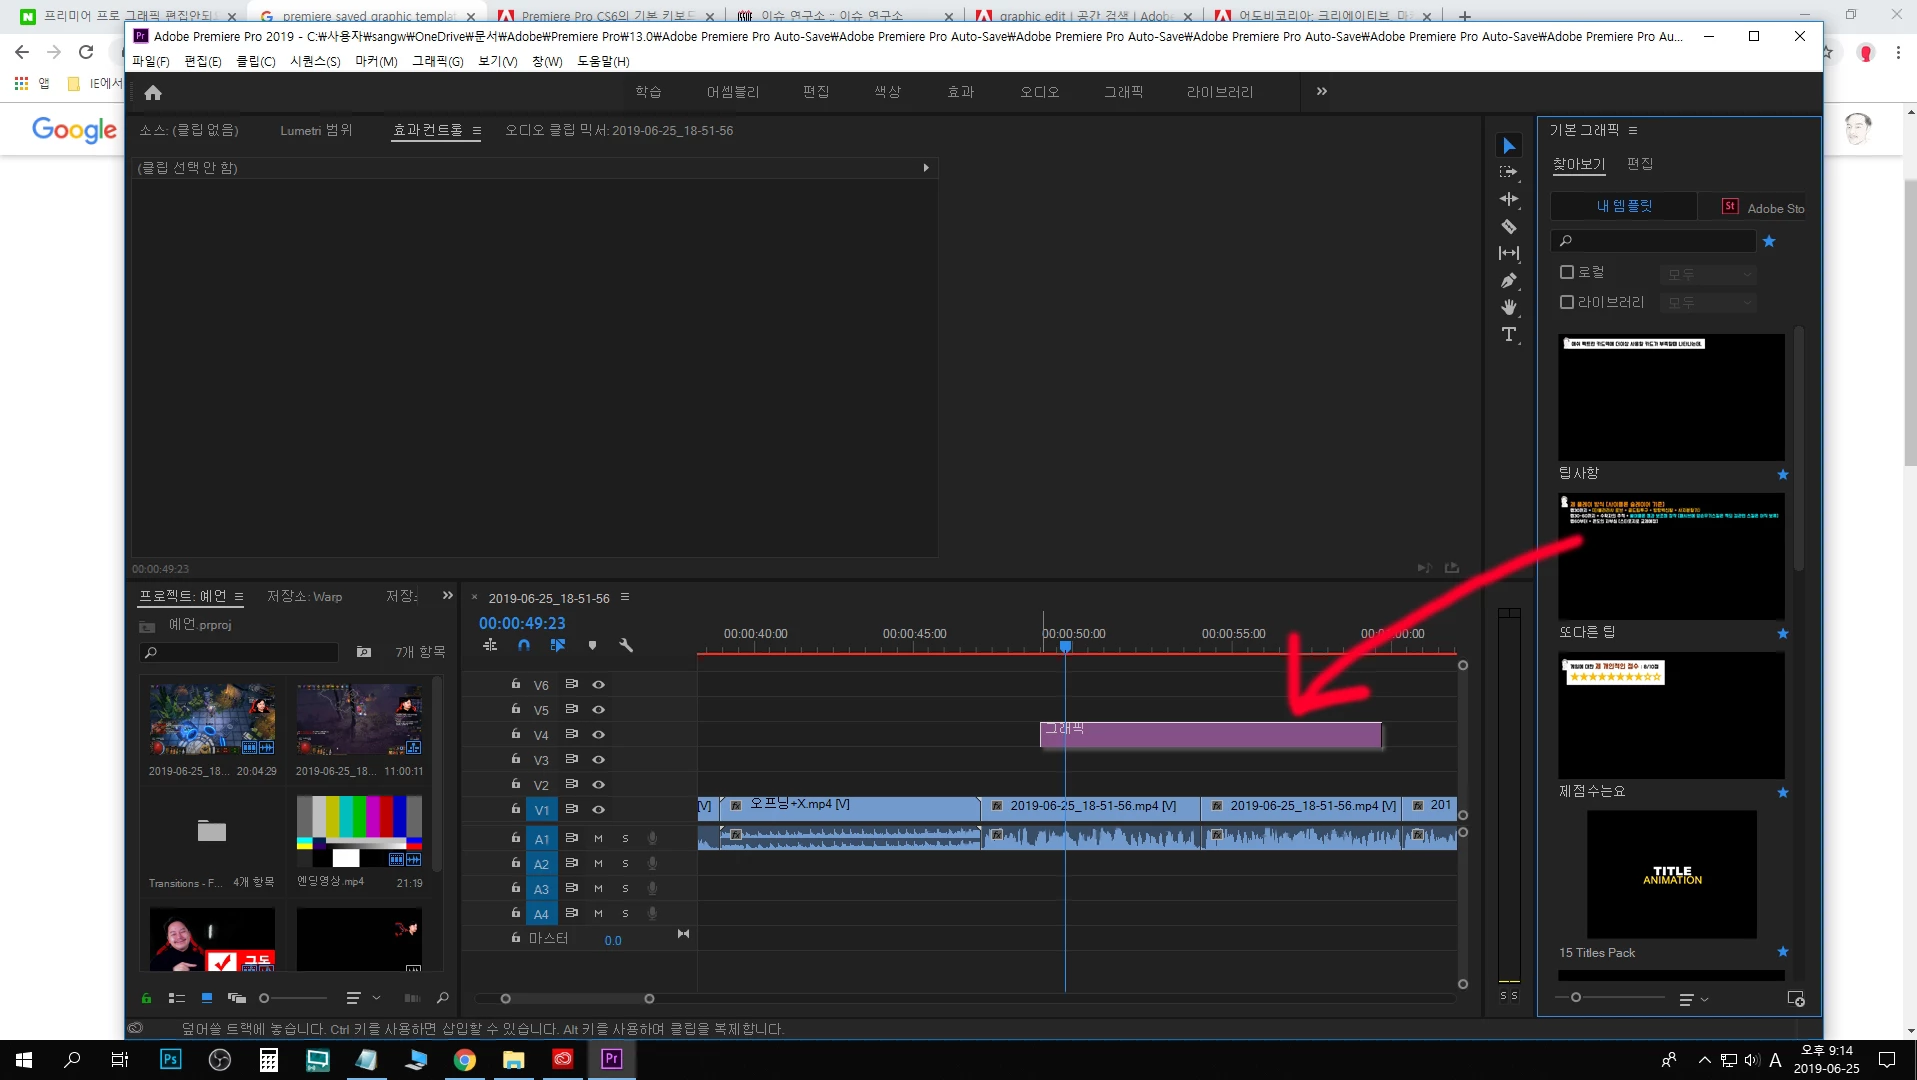Expand project panel tabs overflow

pos(448,595)
